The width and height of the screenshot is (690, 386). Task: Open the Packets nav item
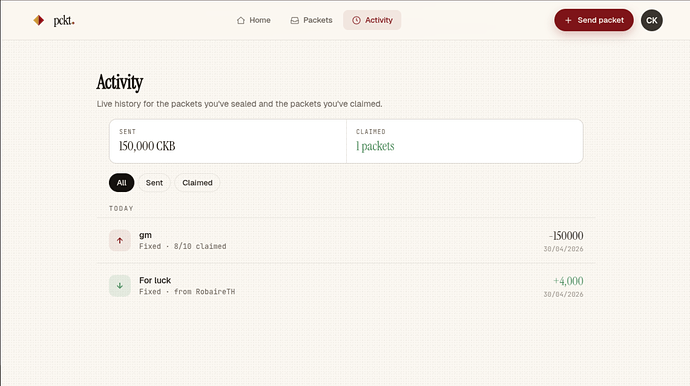311,20
